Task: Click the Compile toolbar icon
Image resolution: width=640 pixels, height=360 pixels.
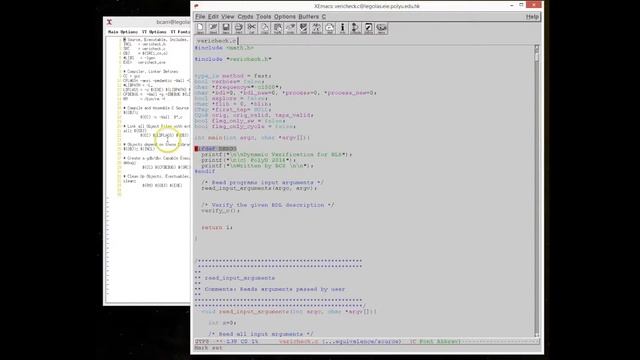Action: click(x=356, y=28)
